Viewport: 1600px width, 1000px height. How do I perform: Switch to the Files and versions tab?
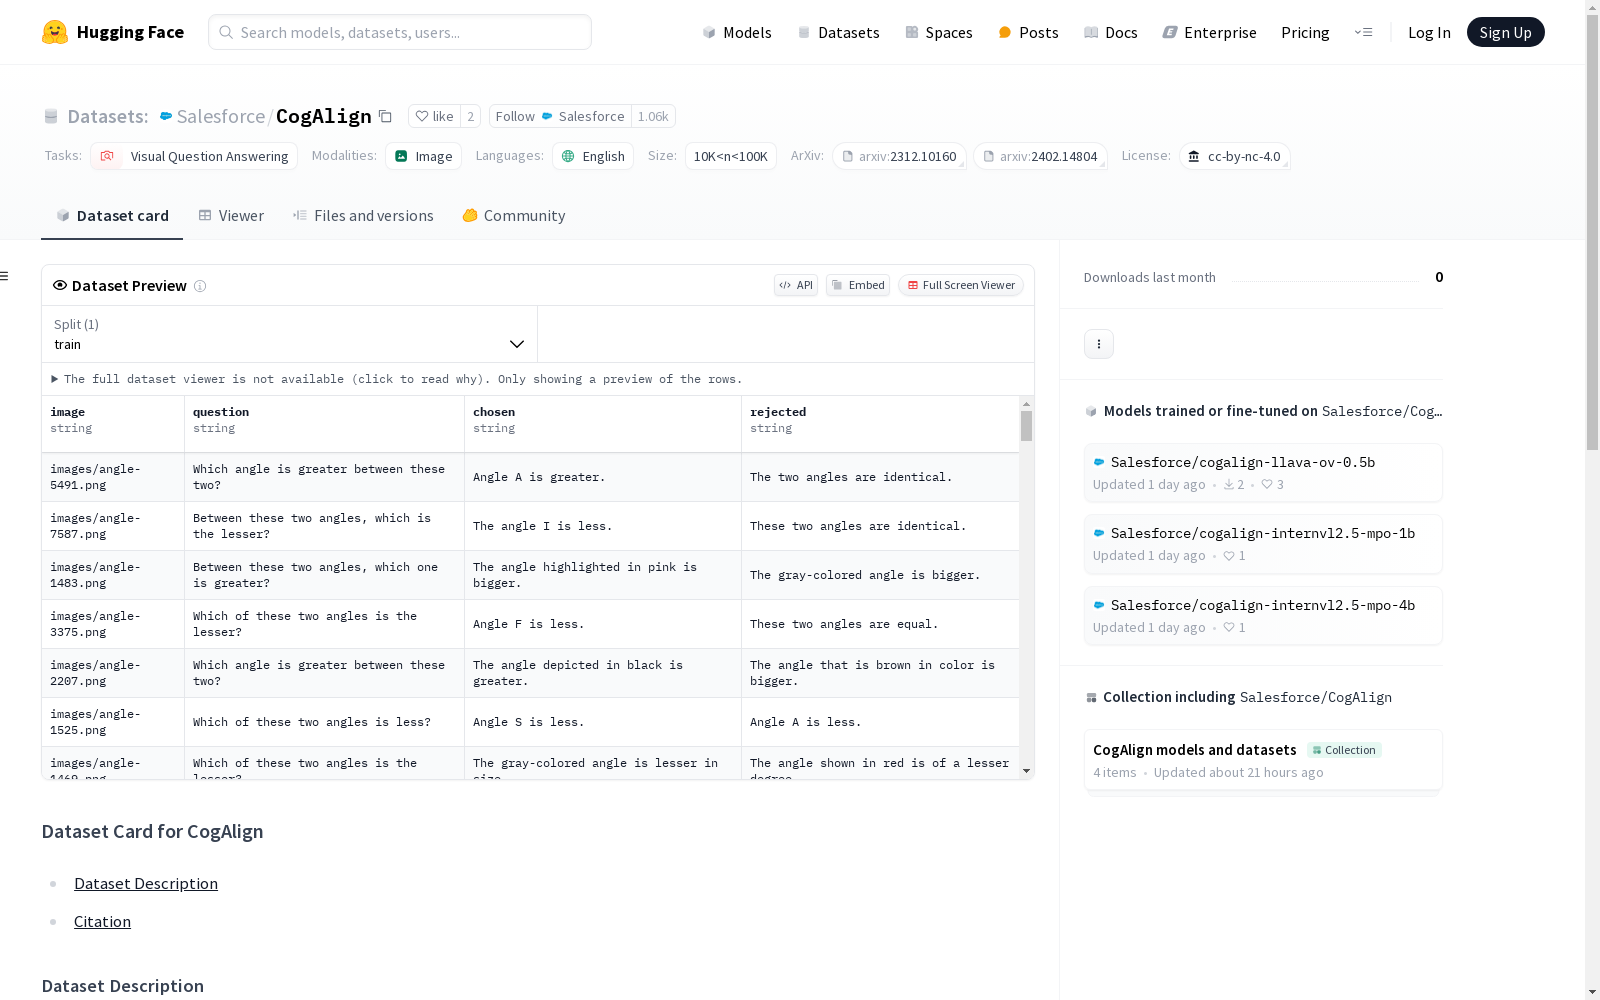pos(363,216)
